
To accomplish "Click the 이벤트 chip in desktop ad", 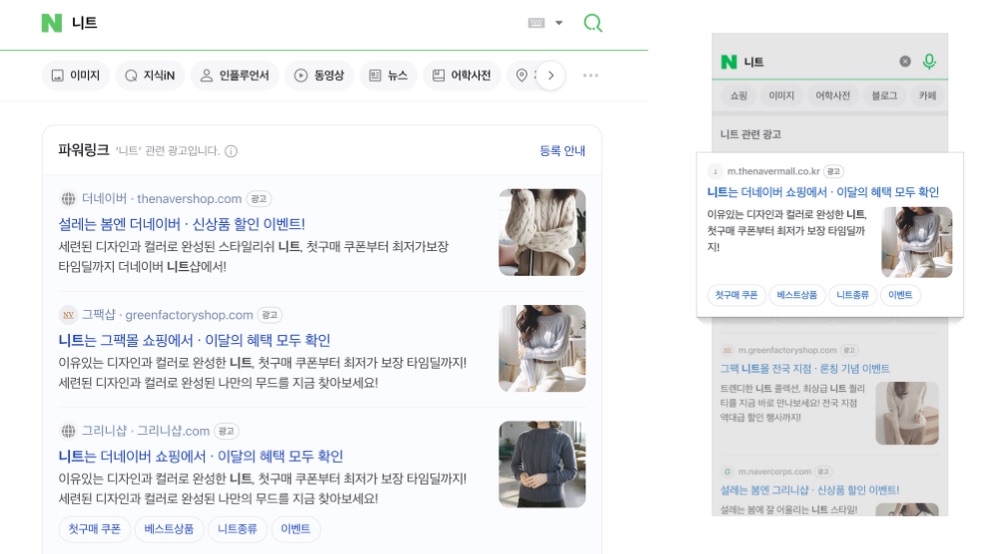I will tap(295, 528).
